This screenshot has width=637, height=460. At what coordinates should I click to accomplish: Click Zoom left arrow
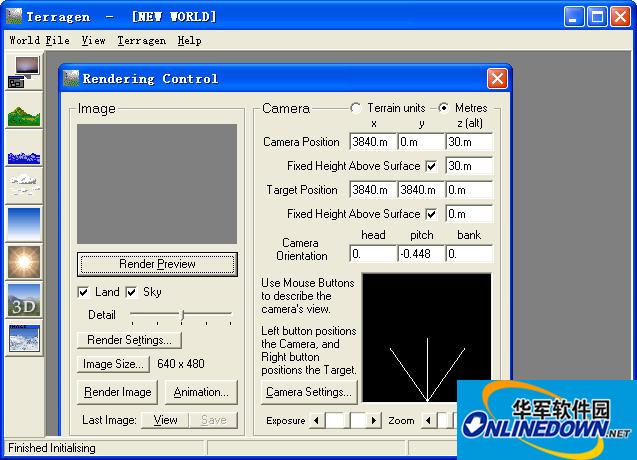click(428, 421)
